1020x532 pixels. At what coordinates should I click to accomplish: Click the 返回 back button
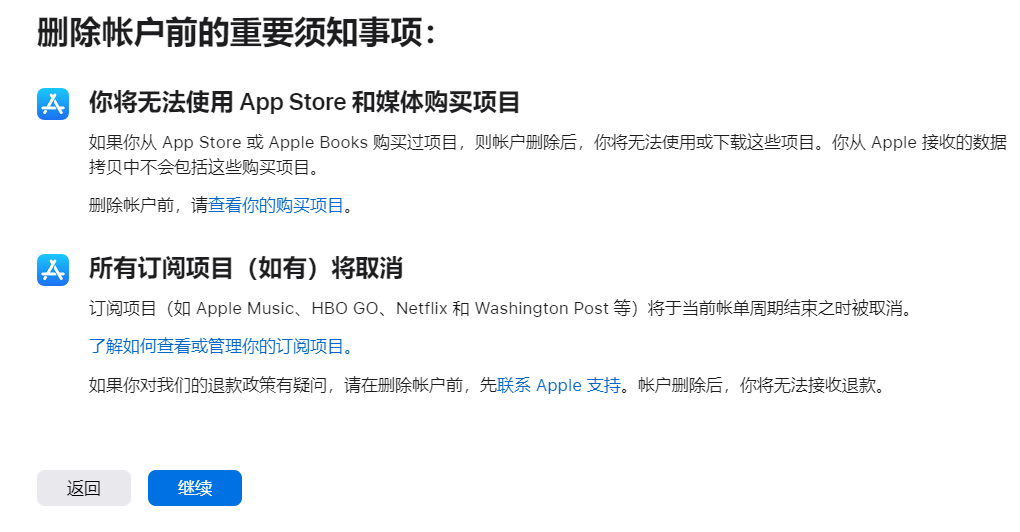pyautogui.click(x=84, y=488)
